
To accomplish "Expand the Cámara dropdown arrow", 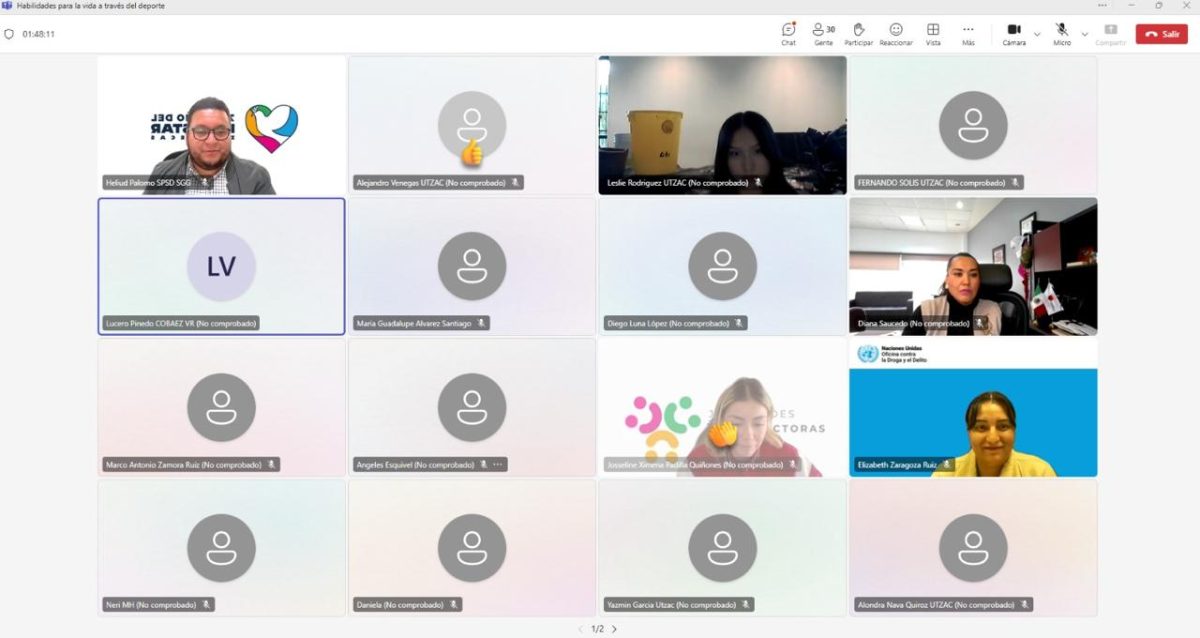I will click(1037, 33).
